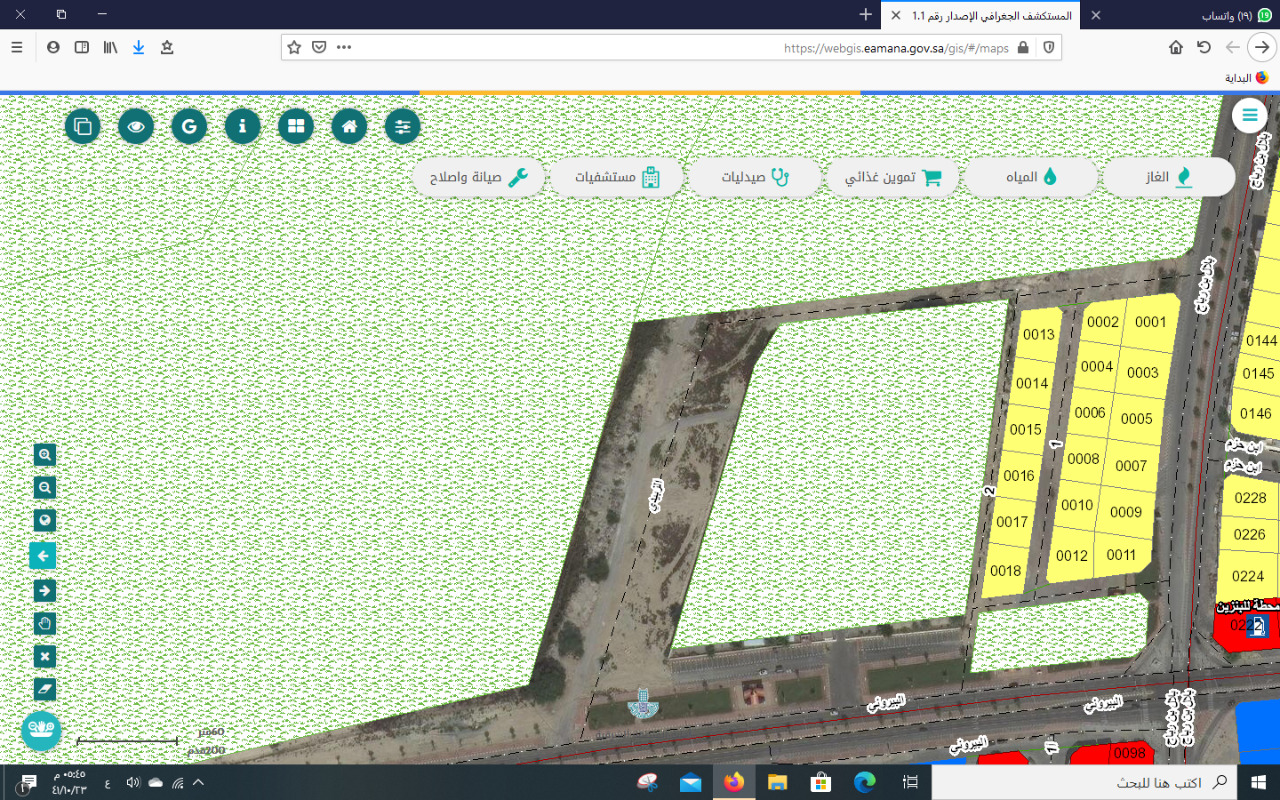Open the info identify tool
The image size is (1280, 800).
coord(242,127)
